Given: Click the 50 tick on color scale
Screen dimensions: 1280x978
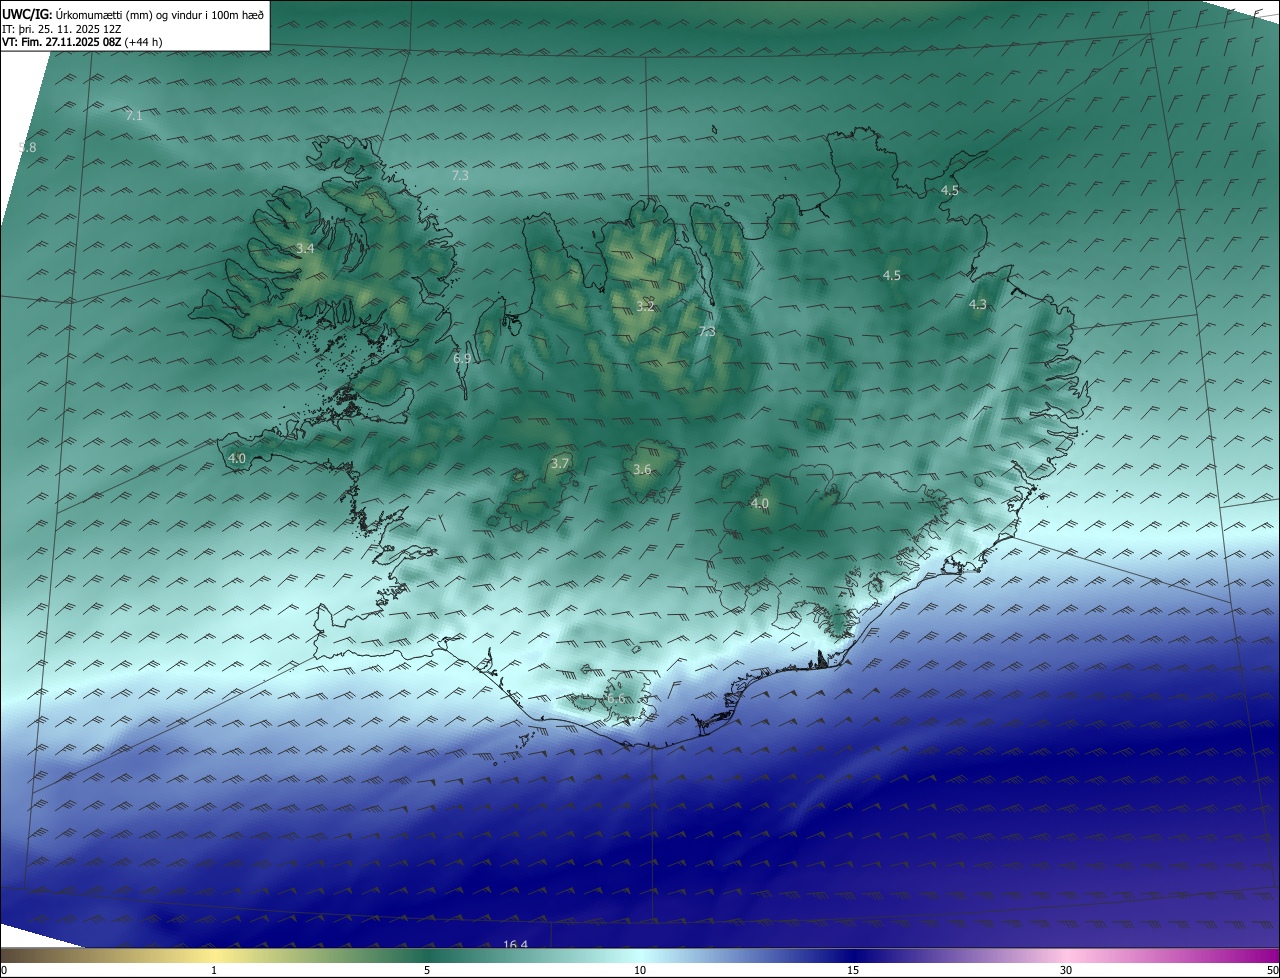Looking at the screenshot, I should [x=1272, y=970].
